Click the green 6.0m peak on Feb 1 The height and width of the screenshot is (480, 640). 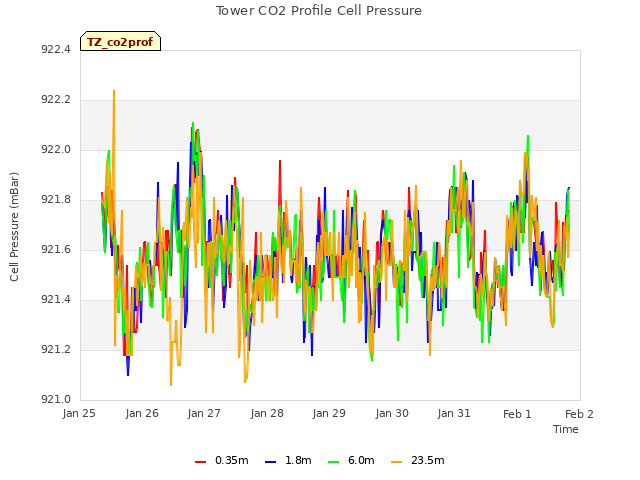[528, 136]
